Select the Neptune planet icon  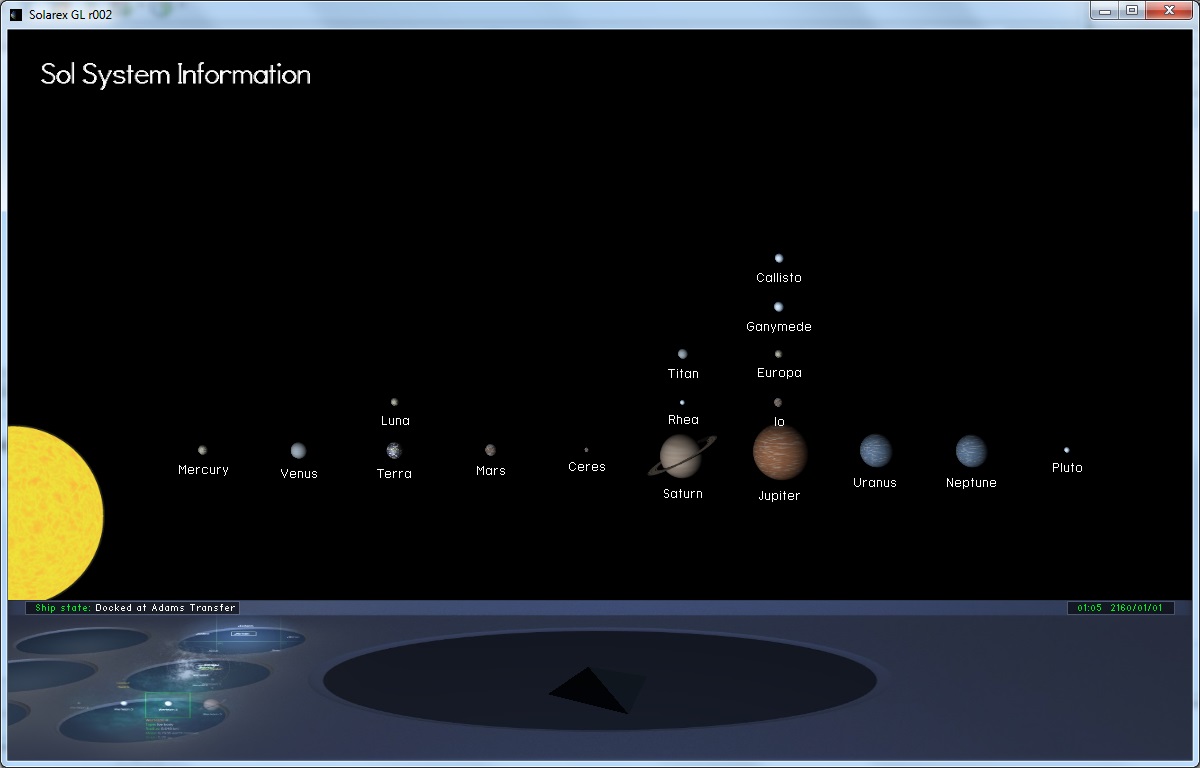[970, 451]
